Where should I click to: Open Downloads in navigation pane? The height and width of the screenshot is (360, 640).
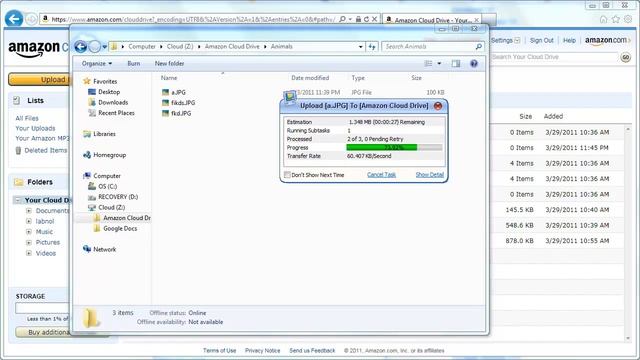point(108,102)
